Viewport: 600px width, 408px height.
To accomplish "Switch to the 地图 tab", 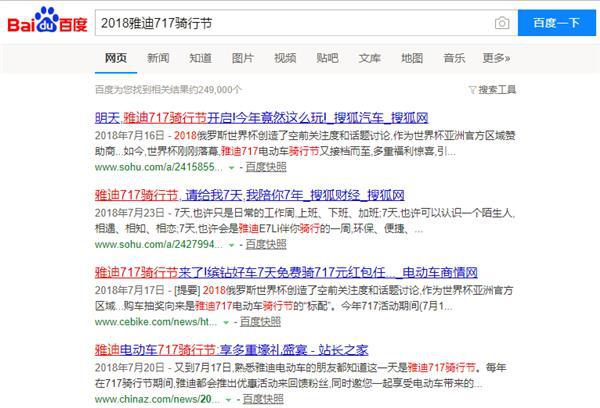I will click(412, 58).
